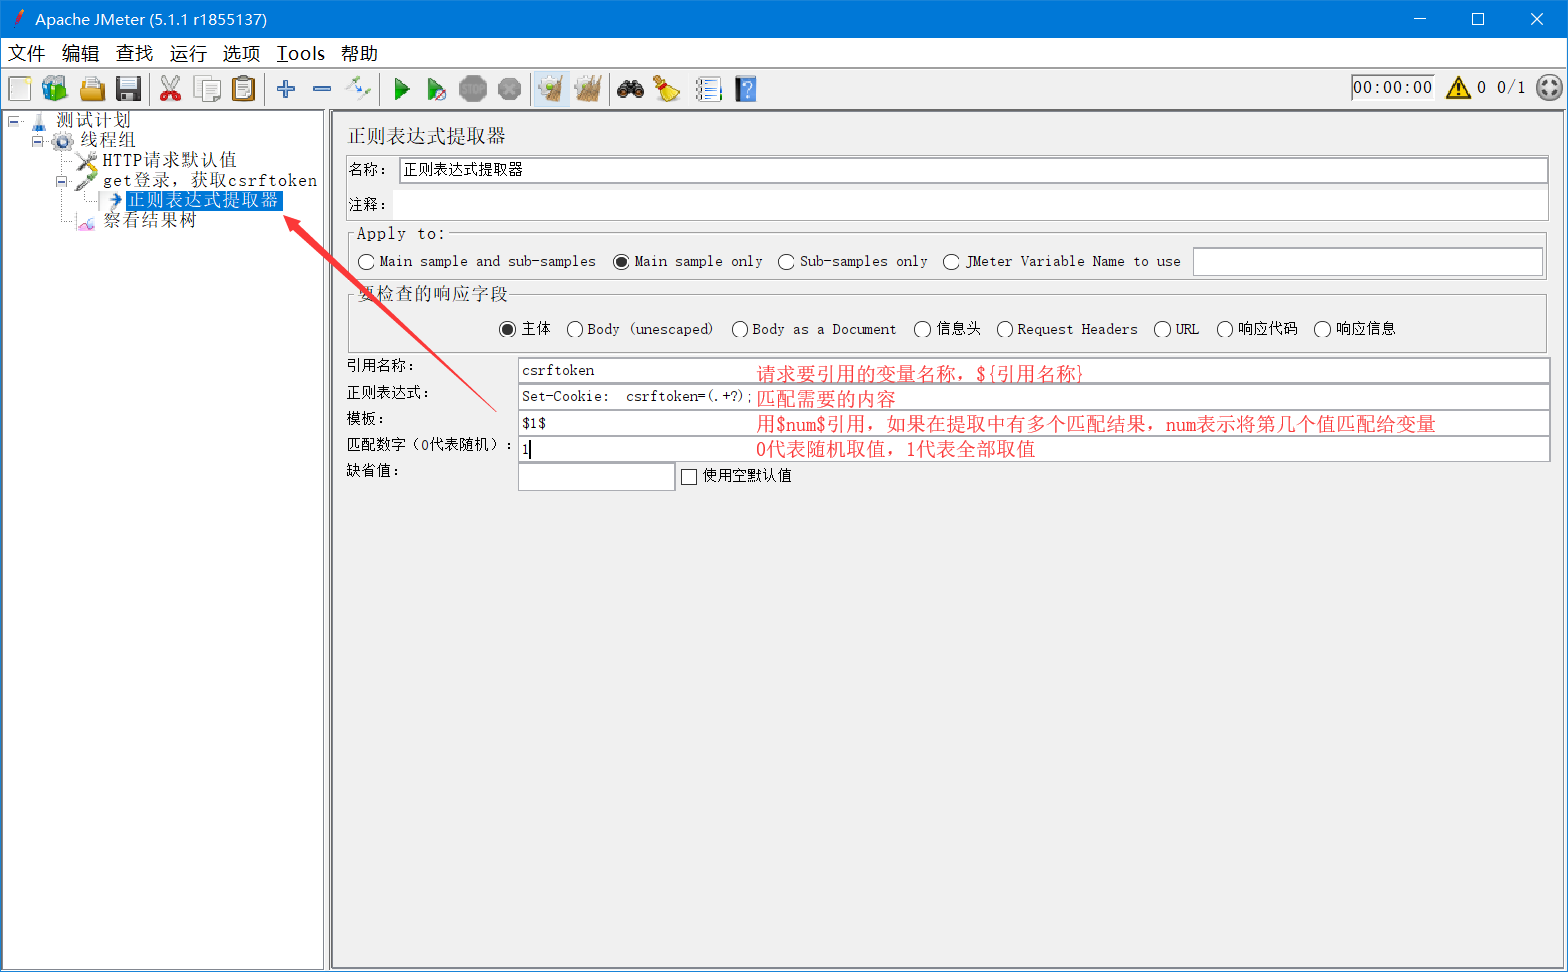Image resolution: width=1568 pixels, height=972 pixels.
Task: Open the 帮助 menu
Action: [x=360, y=53]
